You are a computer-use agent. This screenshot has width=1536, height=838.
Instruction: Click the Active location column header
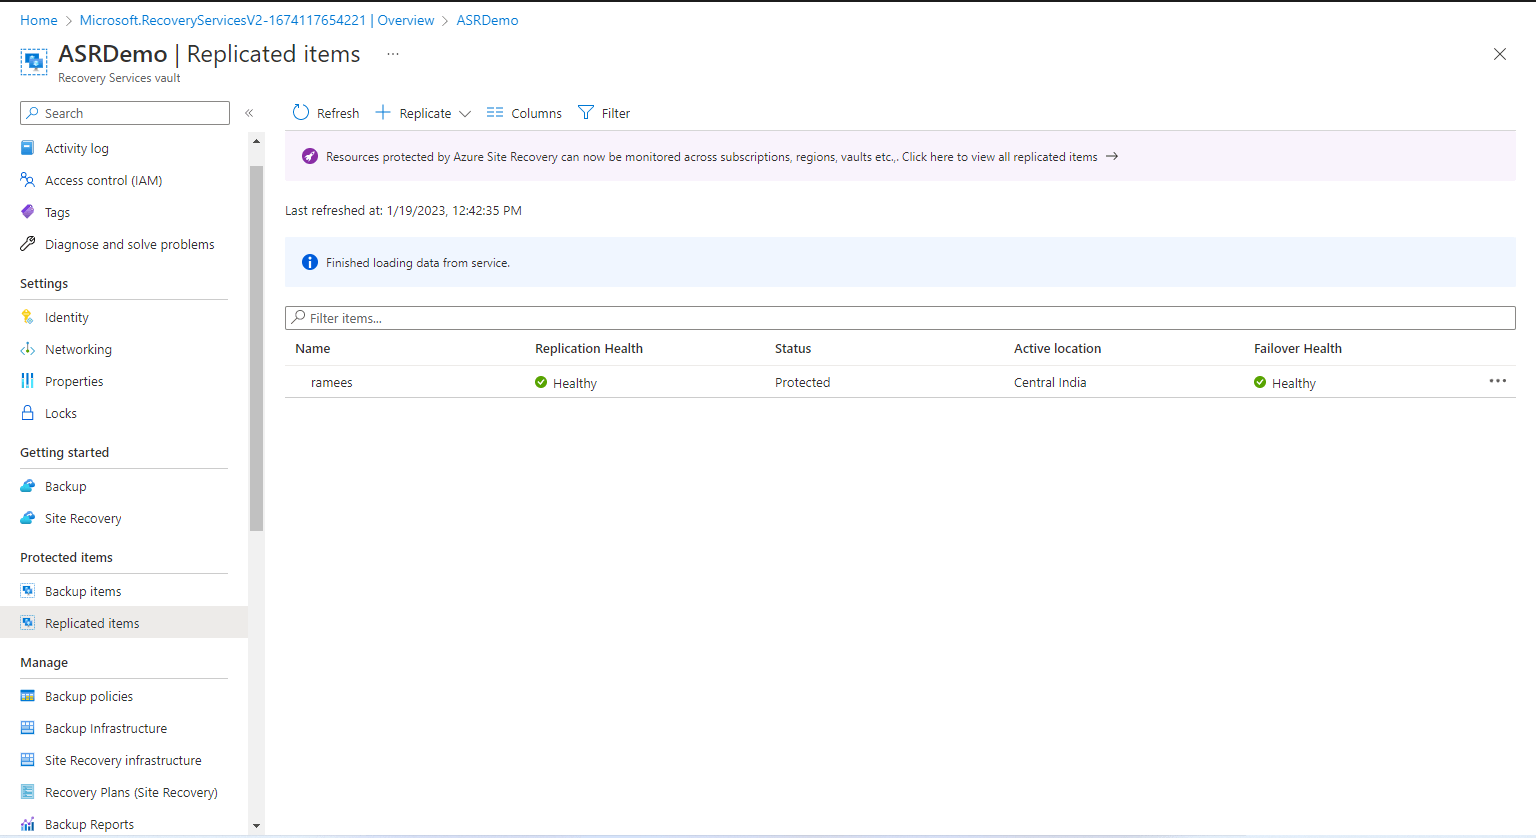pyautogui.click(x=1057, y=348)
